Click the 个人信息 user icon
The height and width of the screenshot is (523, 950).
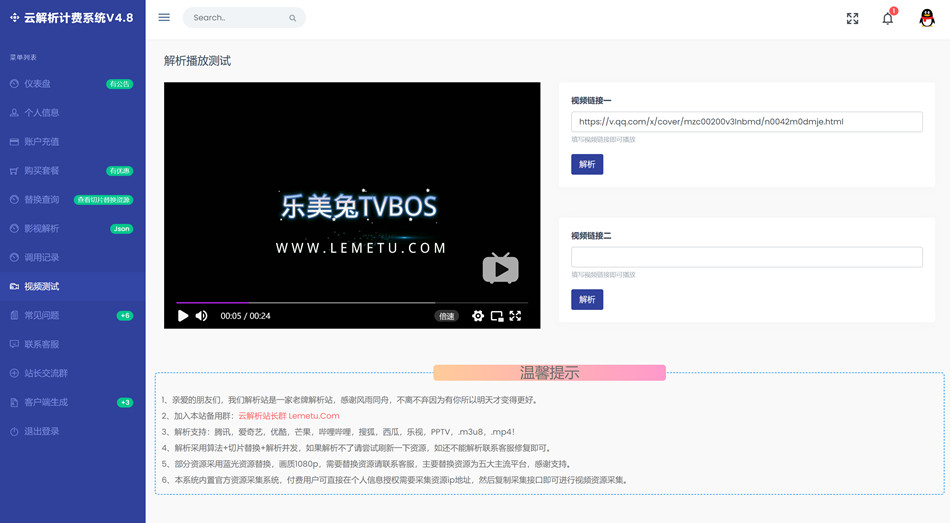(14, 113)
